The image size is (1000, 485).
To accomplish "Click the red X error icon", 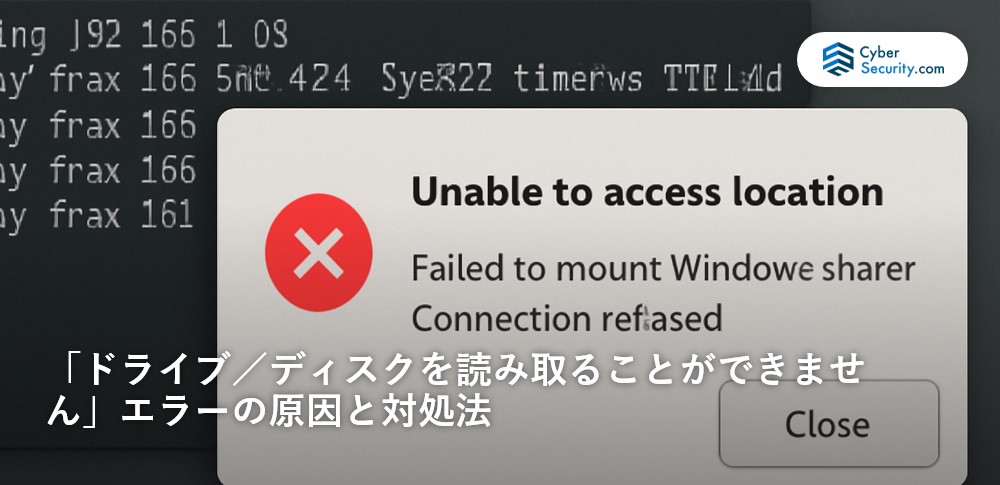I will pos(318,253).
